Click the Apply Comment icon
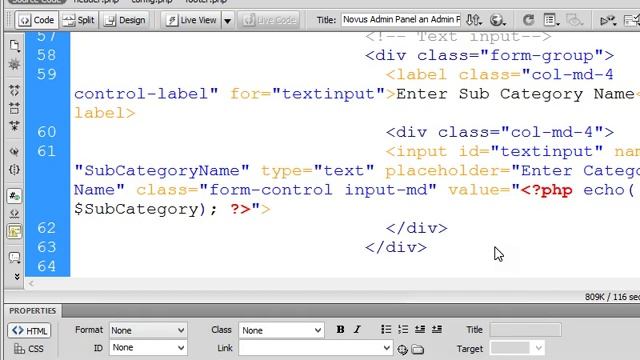This screenshot has height=360, width=640. (x=14, y=258)
